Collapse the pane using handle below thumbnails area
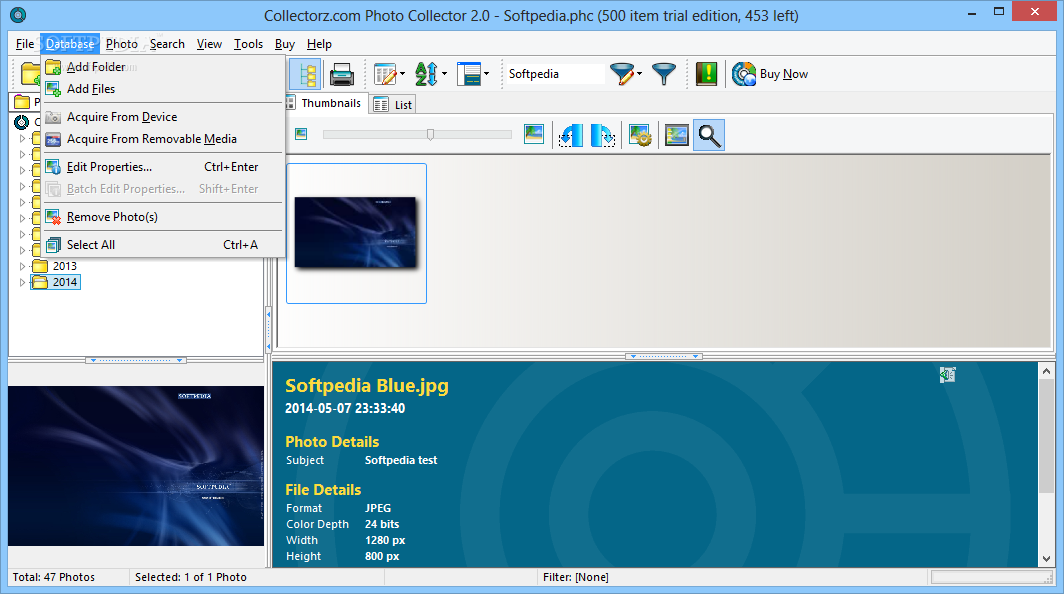The height and width of the screenshot is (594, 1064). (664, 356)
